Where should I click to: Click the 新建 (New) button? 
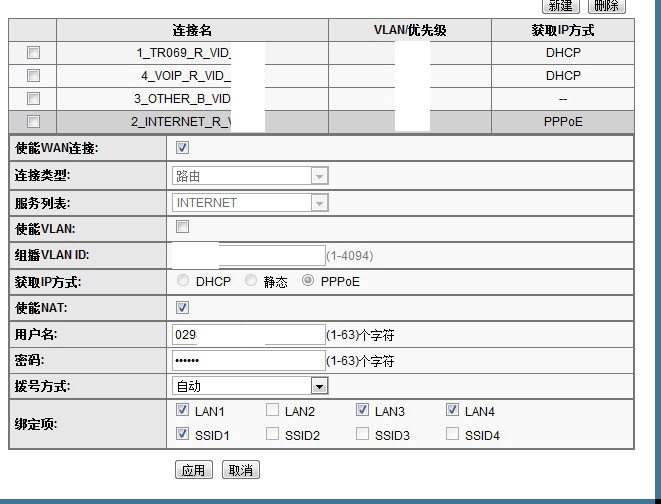560,6
